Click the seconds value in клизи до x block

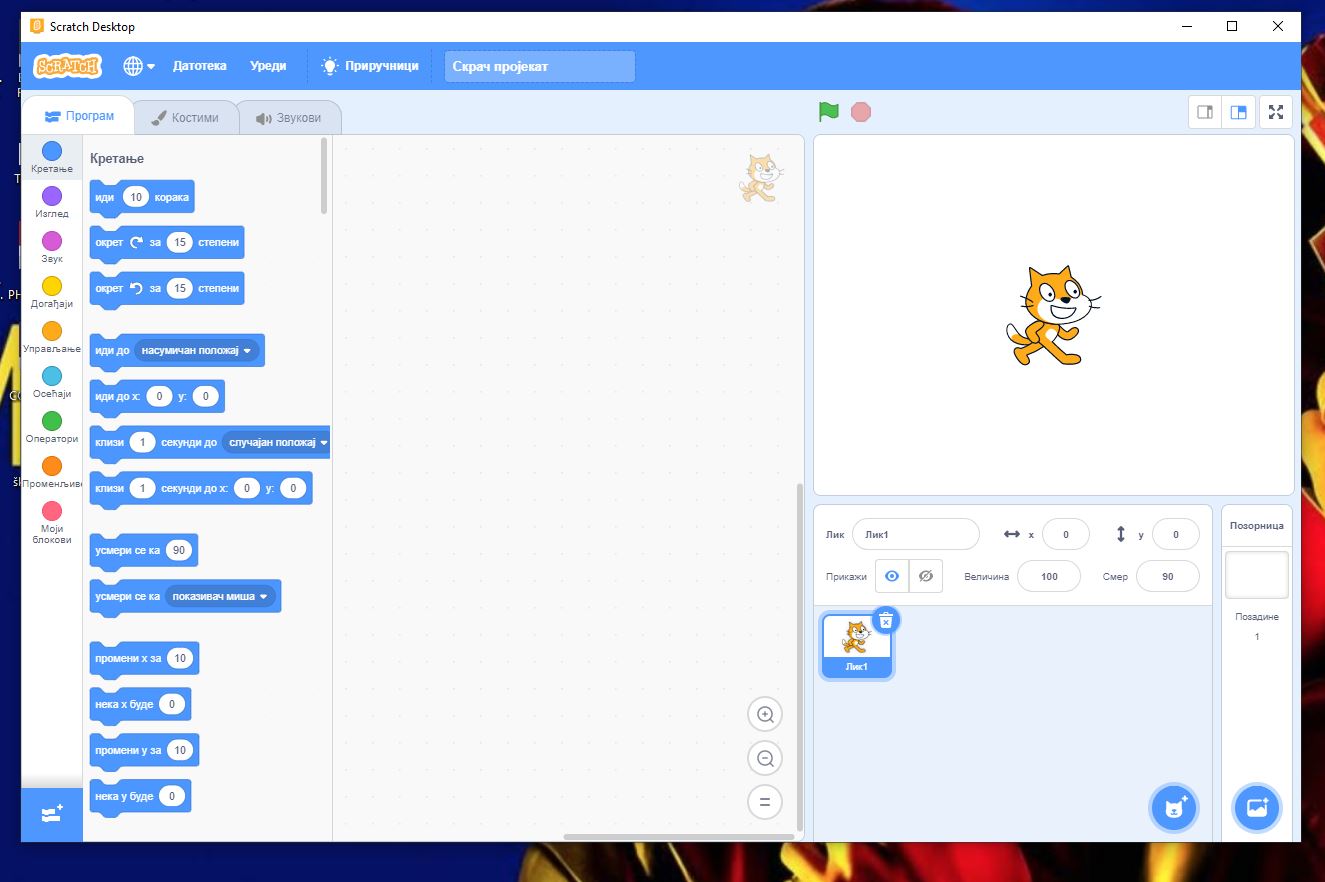(143, 488)
